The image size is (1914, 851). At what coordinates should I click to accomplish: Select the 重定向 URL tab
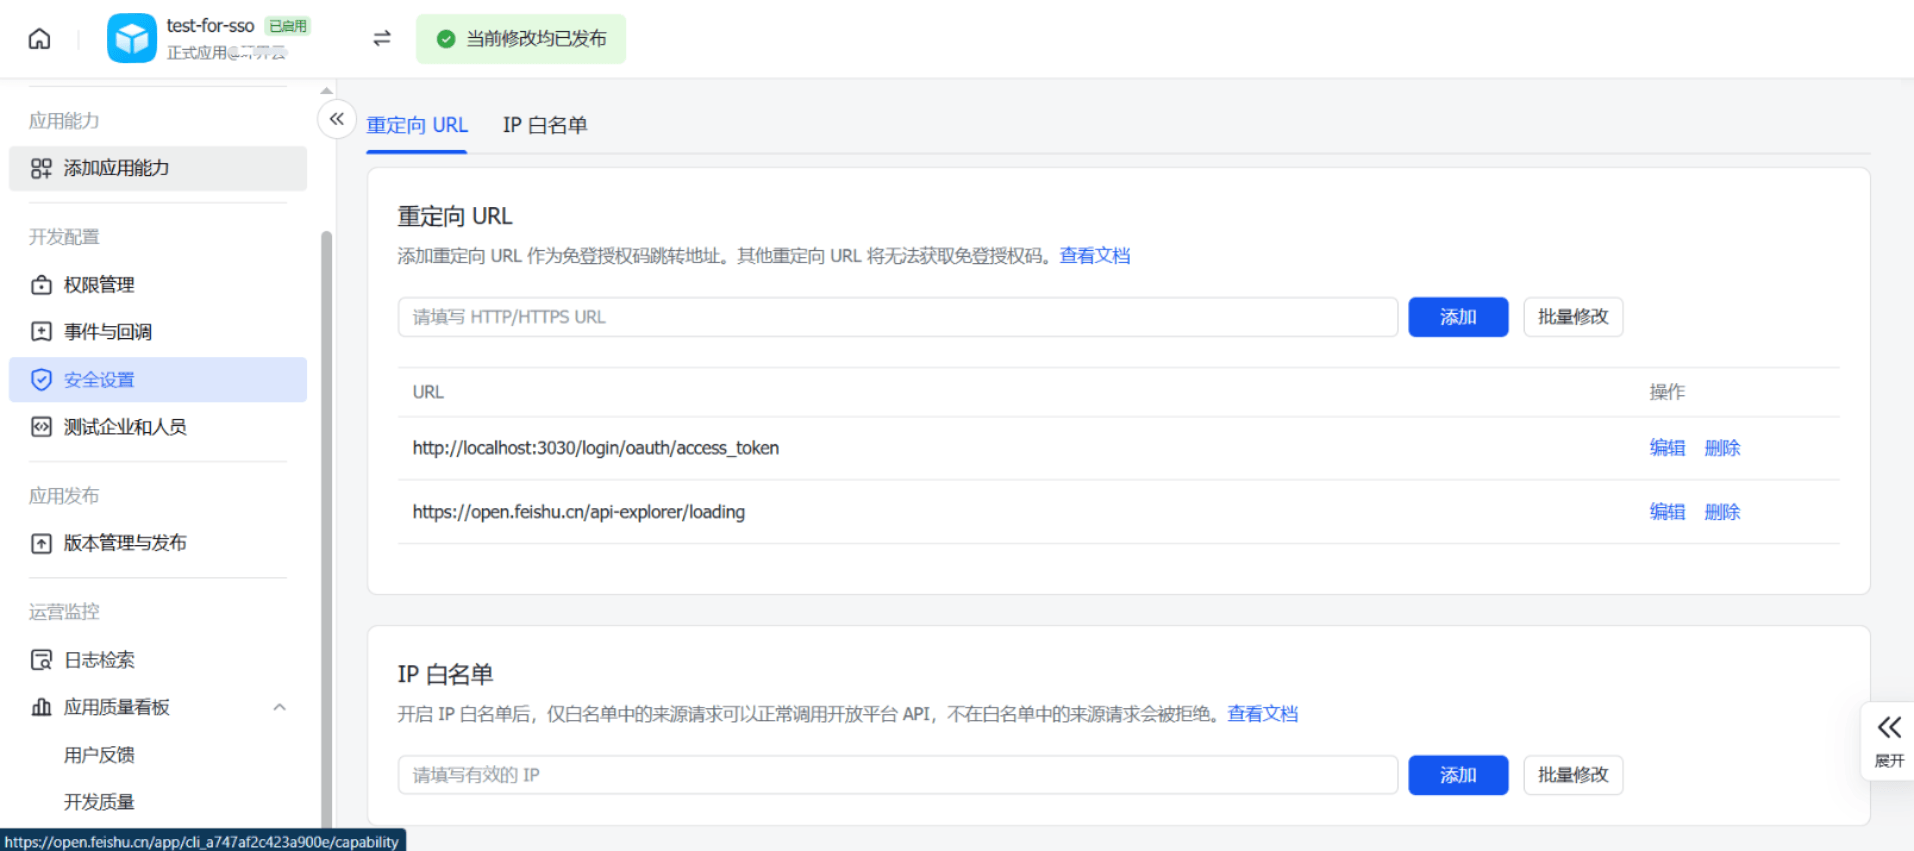click(x=417, y=125)
